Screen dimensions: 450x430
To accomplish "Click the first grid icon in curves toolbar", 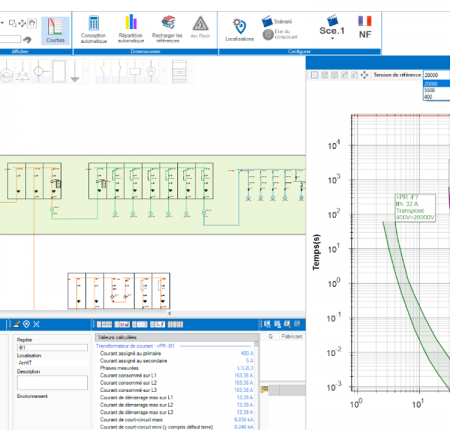I will (315, 75).
